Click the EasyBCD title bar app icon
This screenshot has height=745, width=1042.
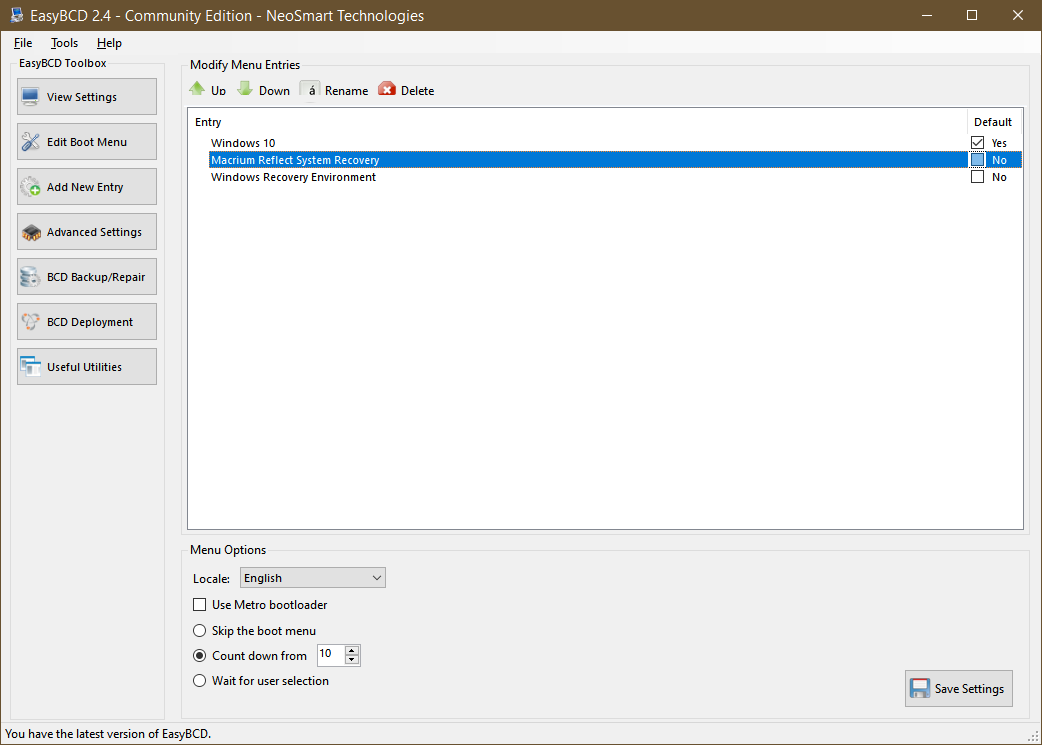pos(17,15)
